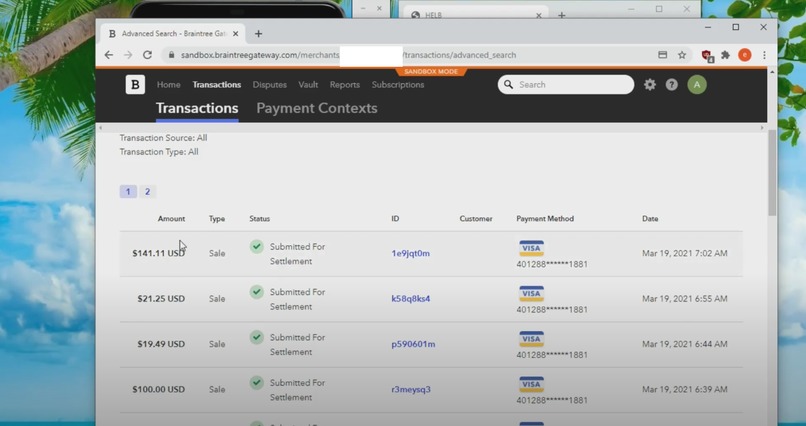Click the $21.25 USD amount
The height and width of the screenshot is (426, 806).
[161, 299]
